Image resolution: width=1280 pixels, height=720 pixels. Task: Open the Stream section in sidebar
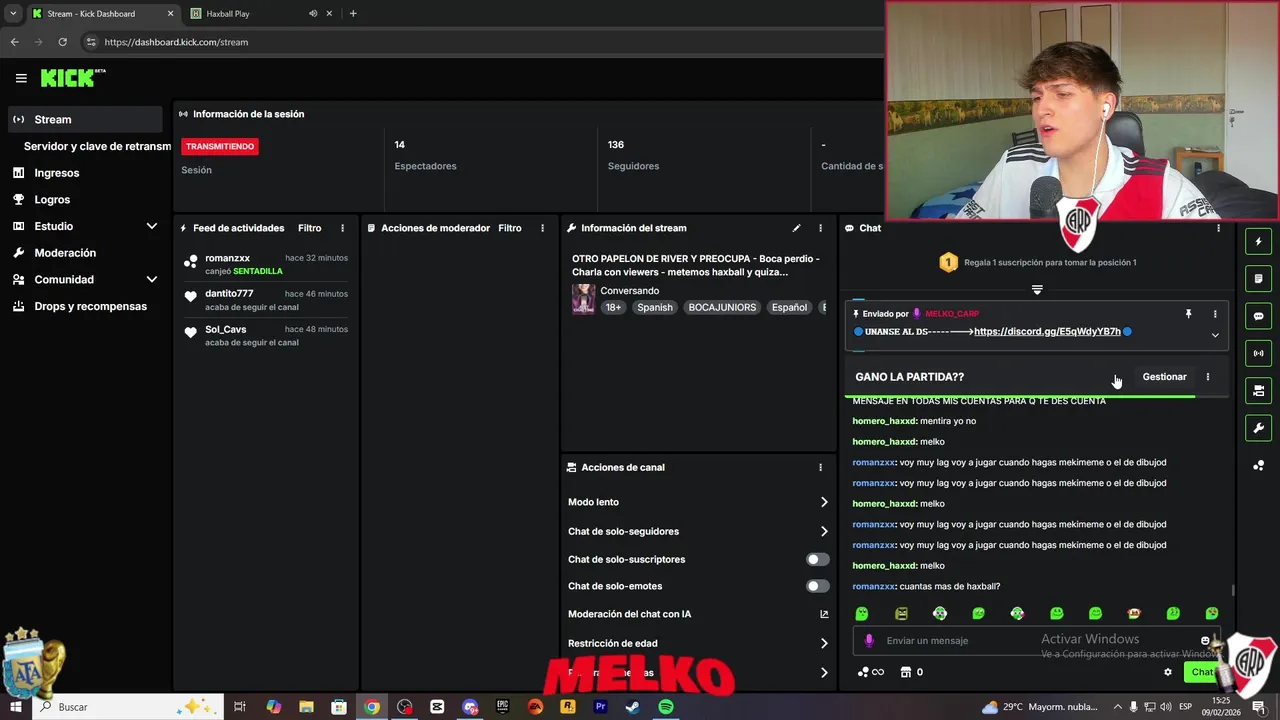coord(84,119)
